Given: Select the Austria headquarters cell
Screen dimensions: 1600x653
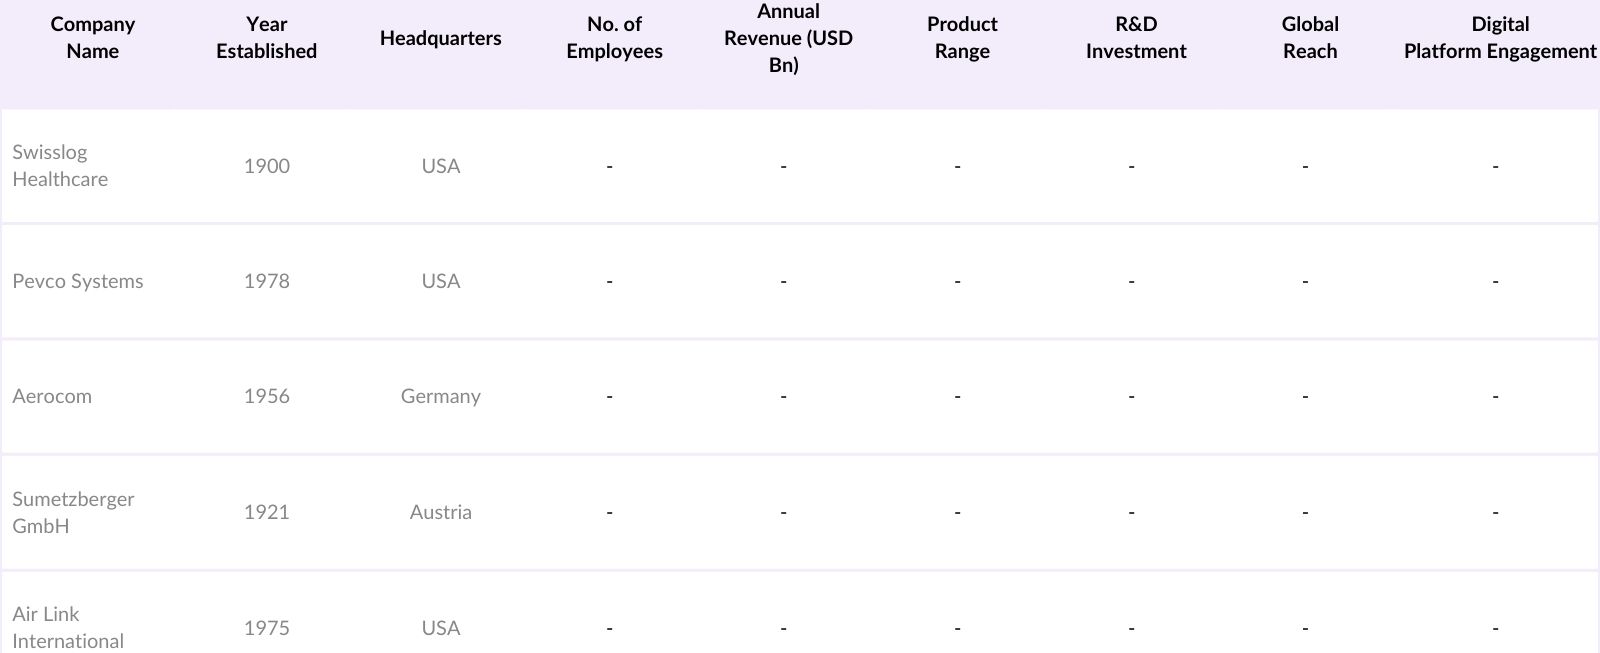Looking at the screenshot, I should click(x=441, y=512).
